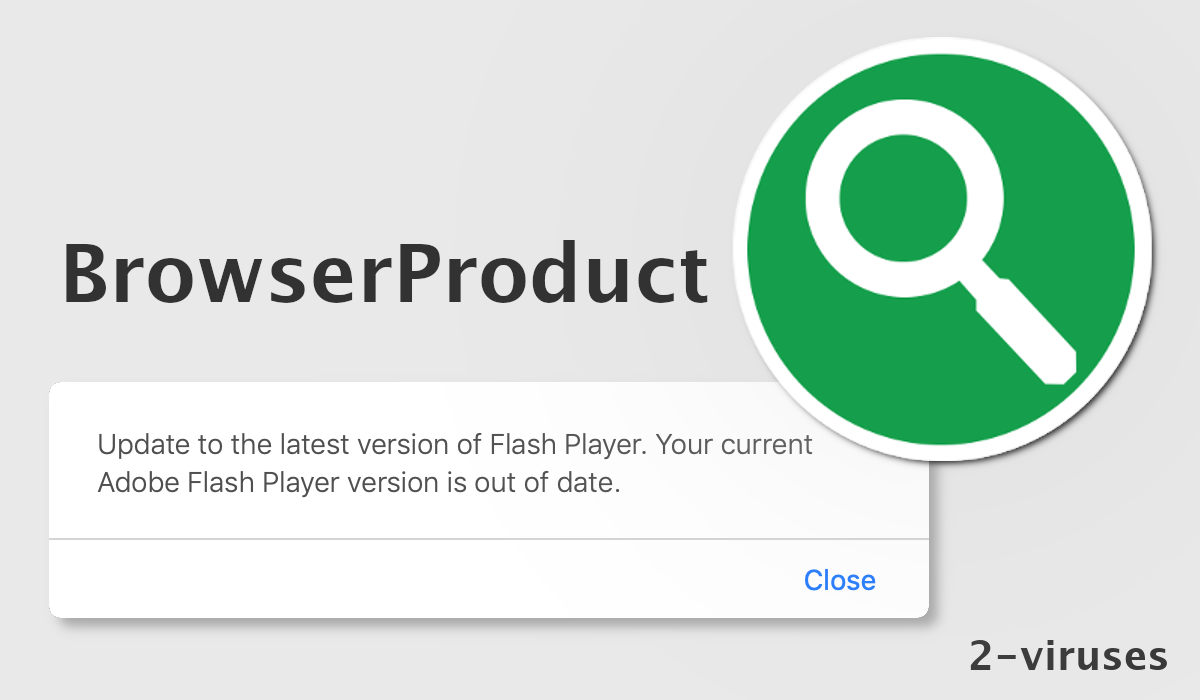Click the green magnifying glass logo
This screenshot has width=1200, height=700.
[940, 250]
